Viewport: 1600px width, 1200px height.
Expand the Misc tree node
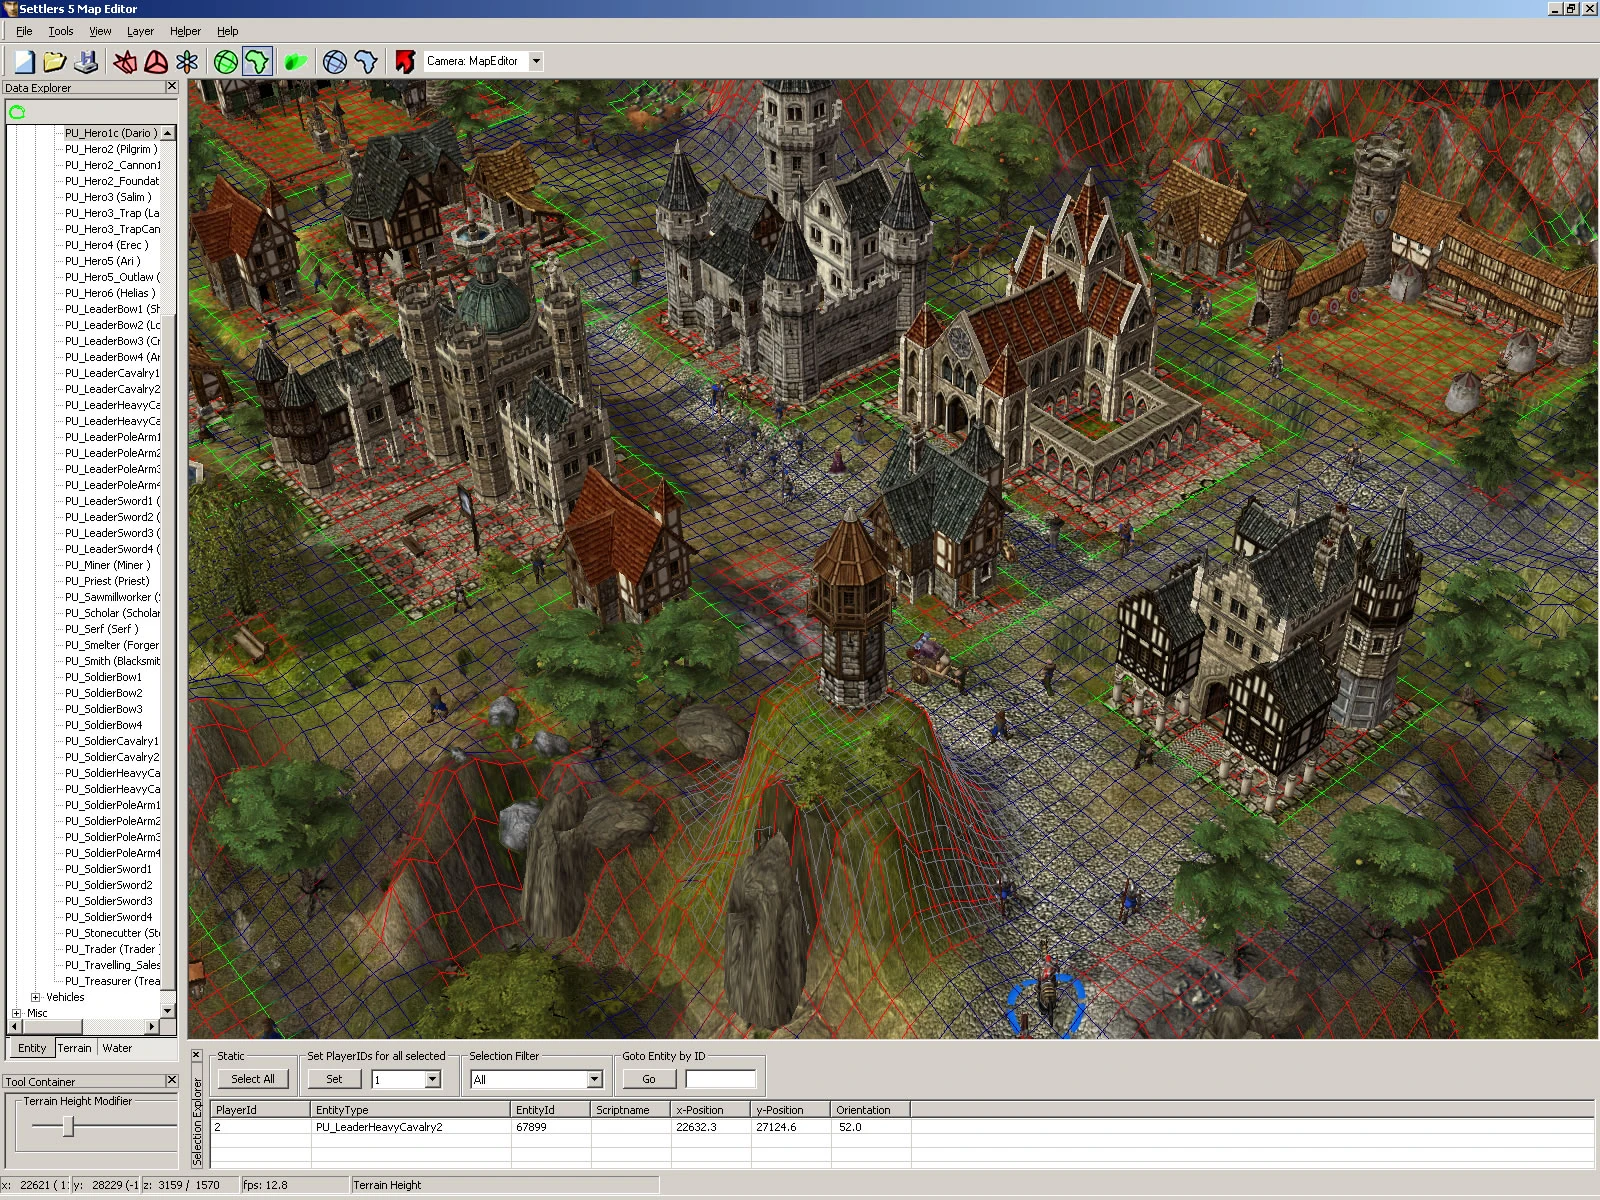(x=17, y=1013)
